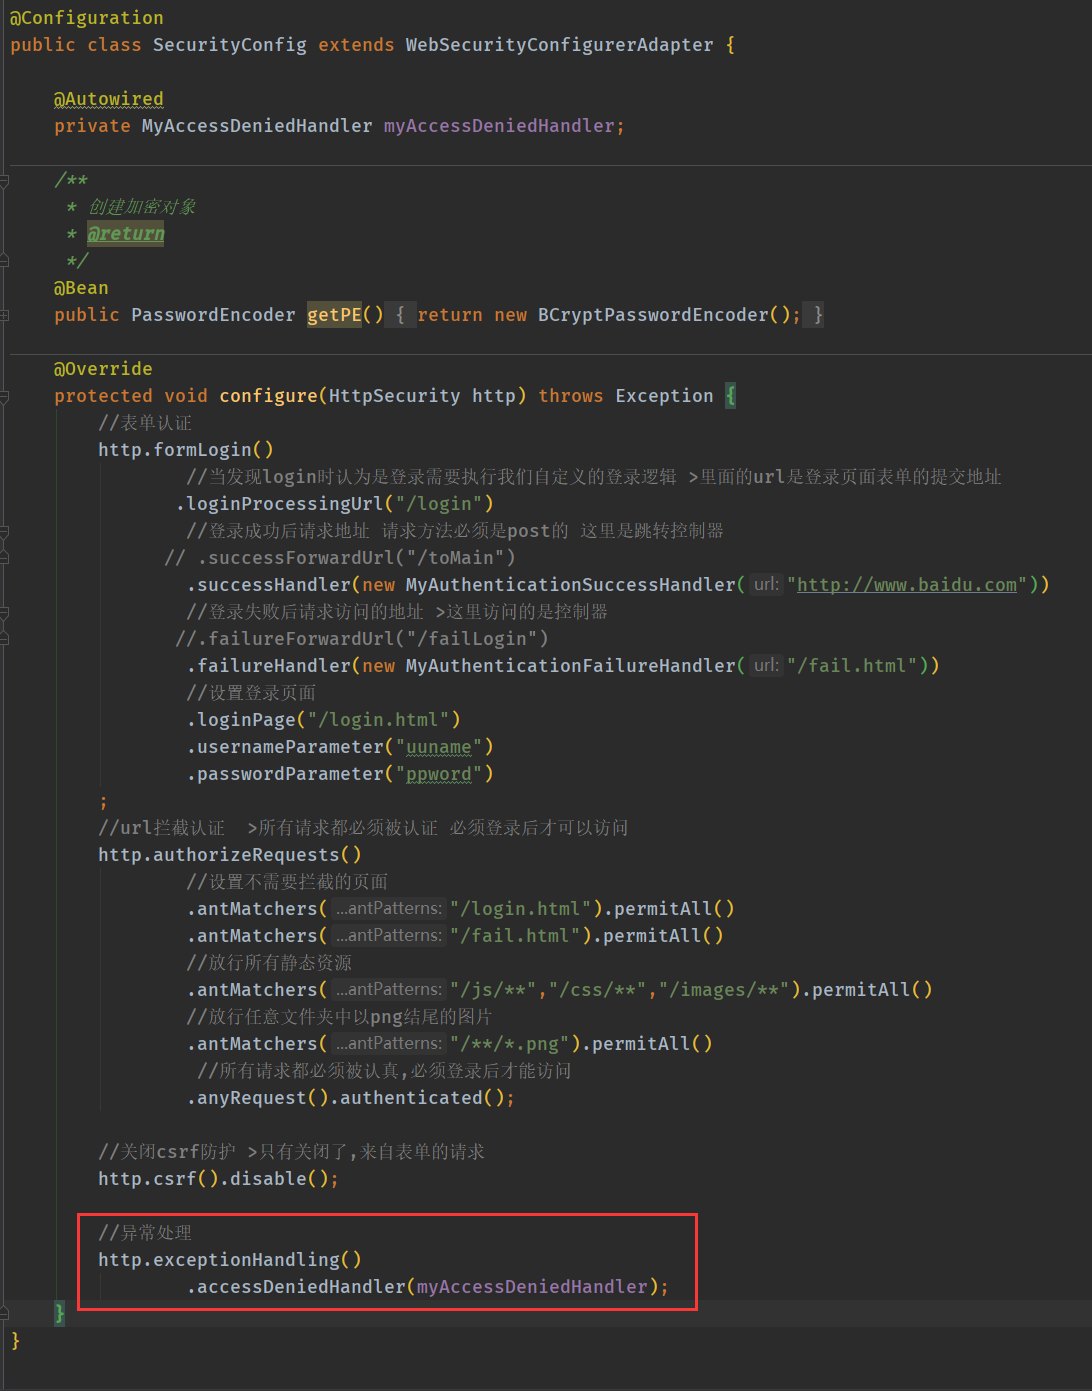This screenshot has width=1092, height=1391.
Task: Click antPatterns hint before "/**/*.png"
Action: click(389, 1043)
